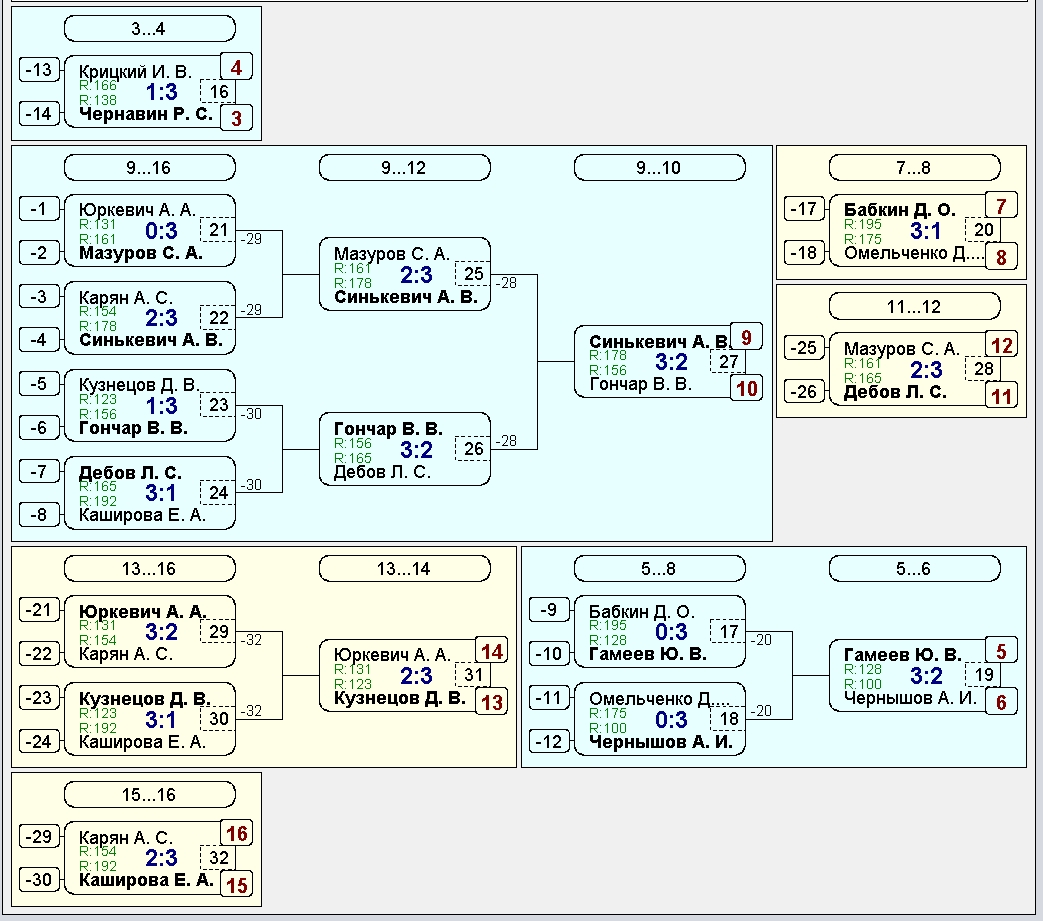Click the red place number 9

point(746,337)
